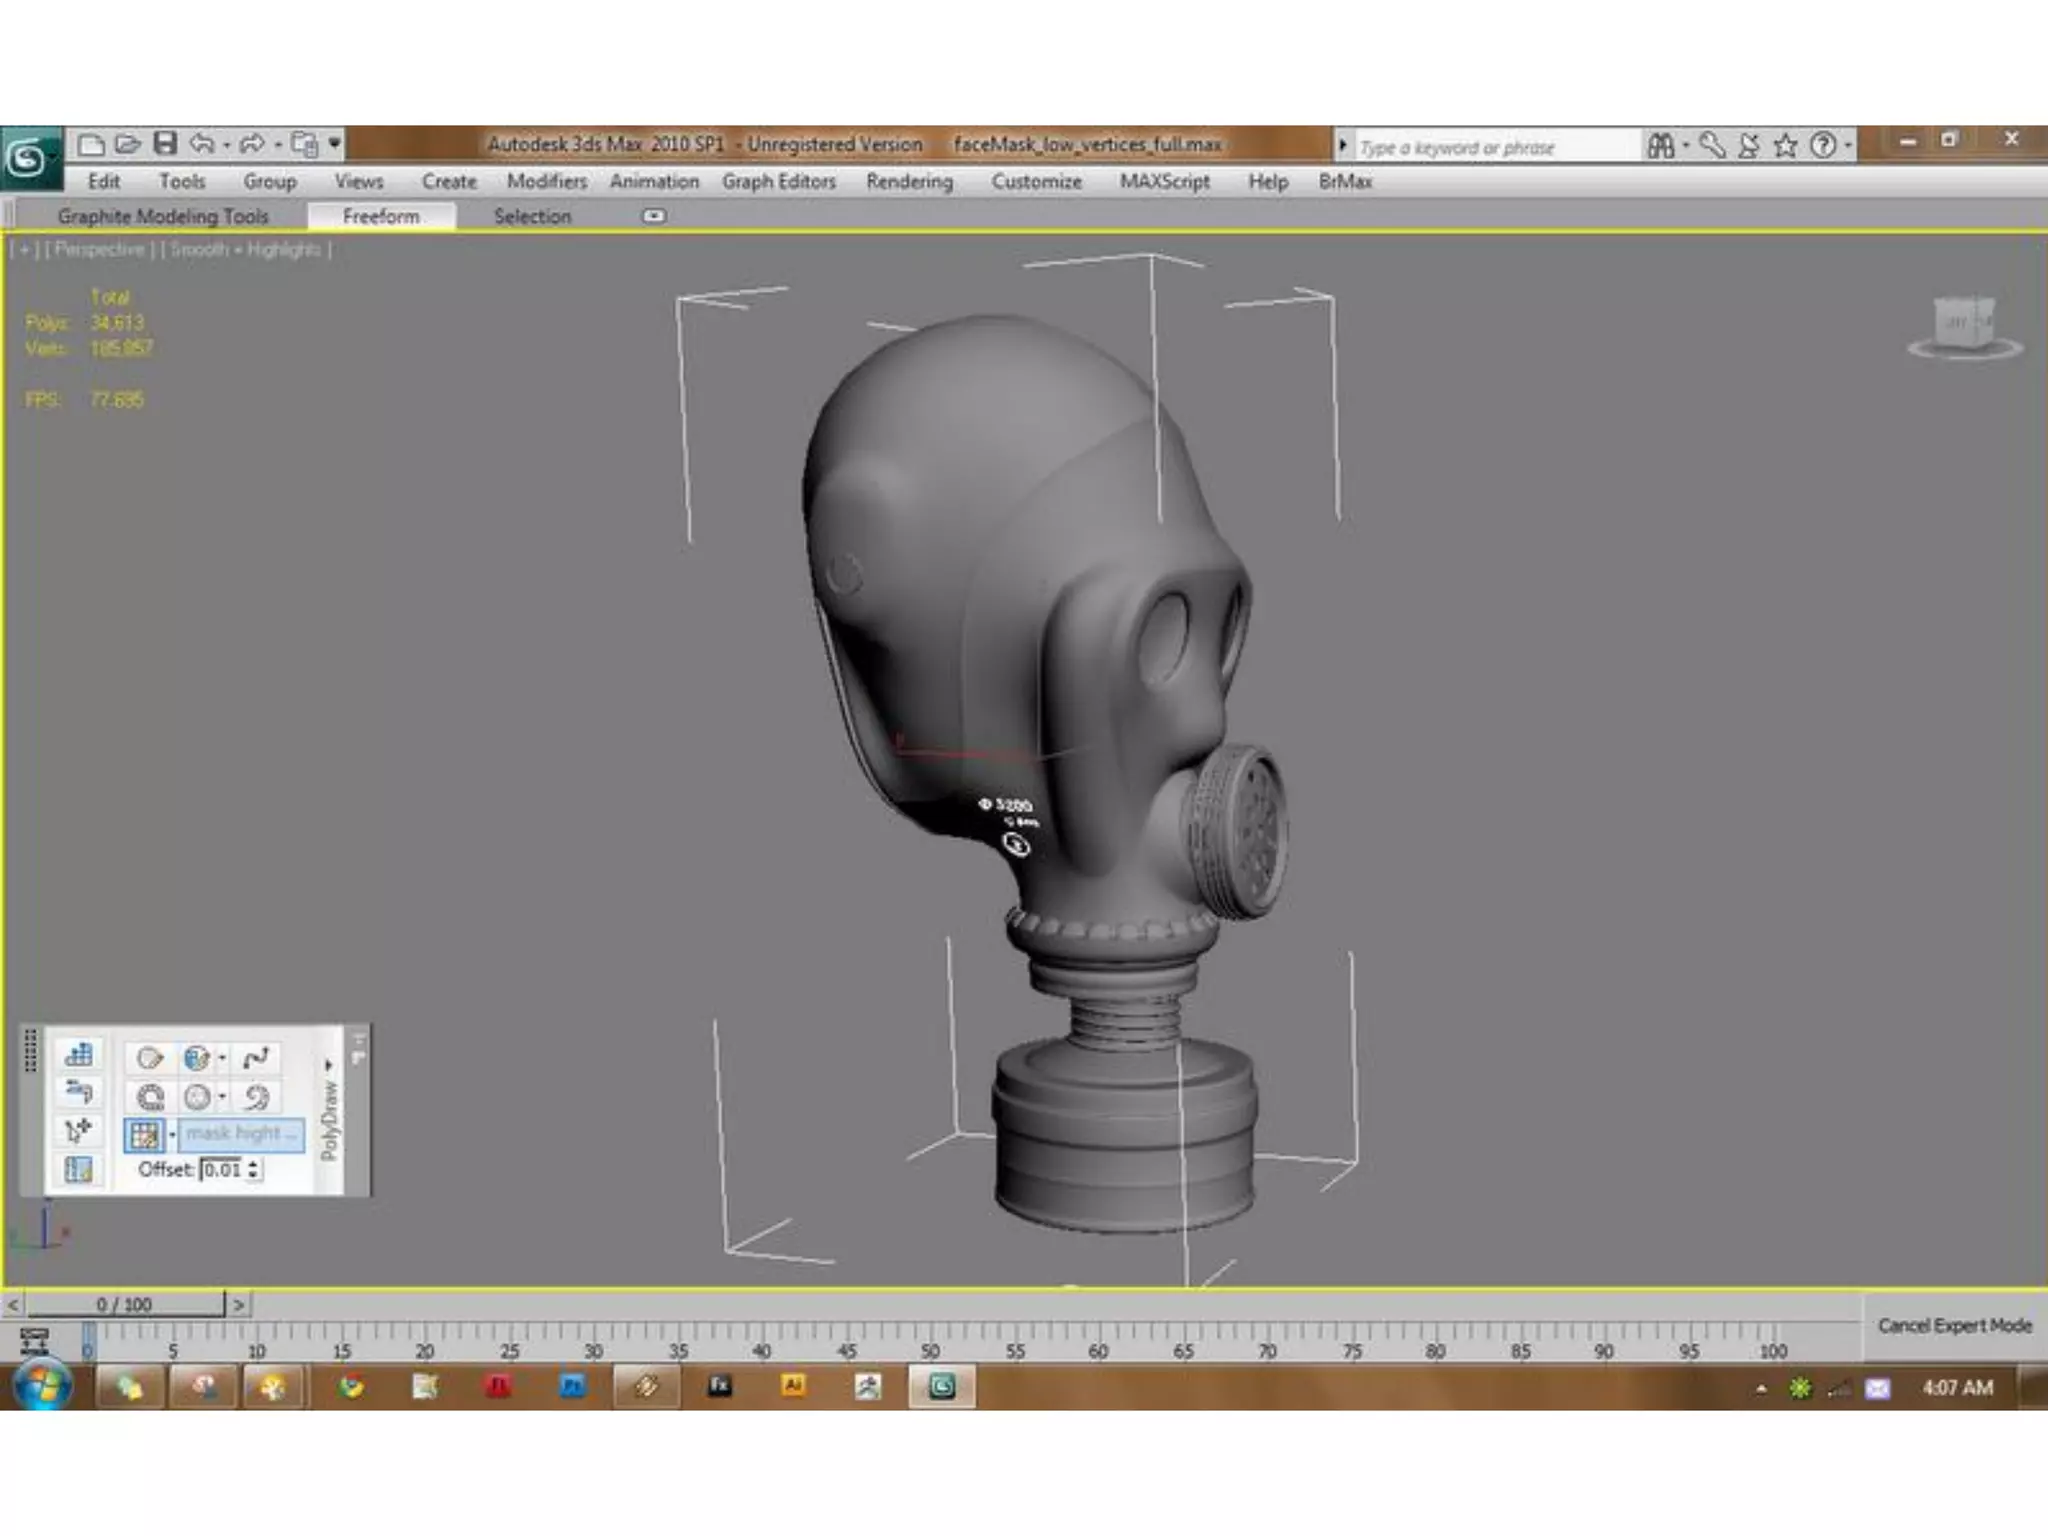
Task: Select the PolyDraw Splines curve tool
Action: [256, 1058]
